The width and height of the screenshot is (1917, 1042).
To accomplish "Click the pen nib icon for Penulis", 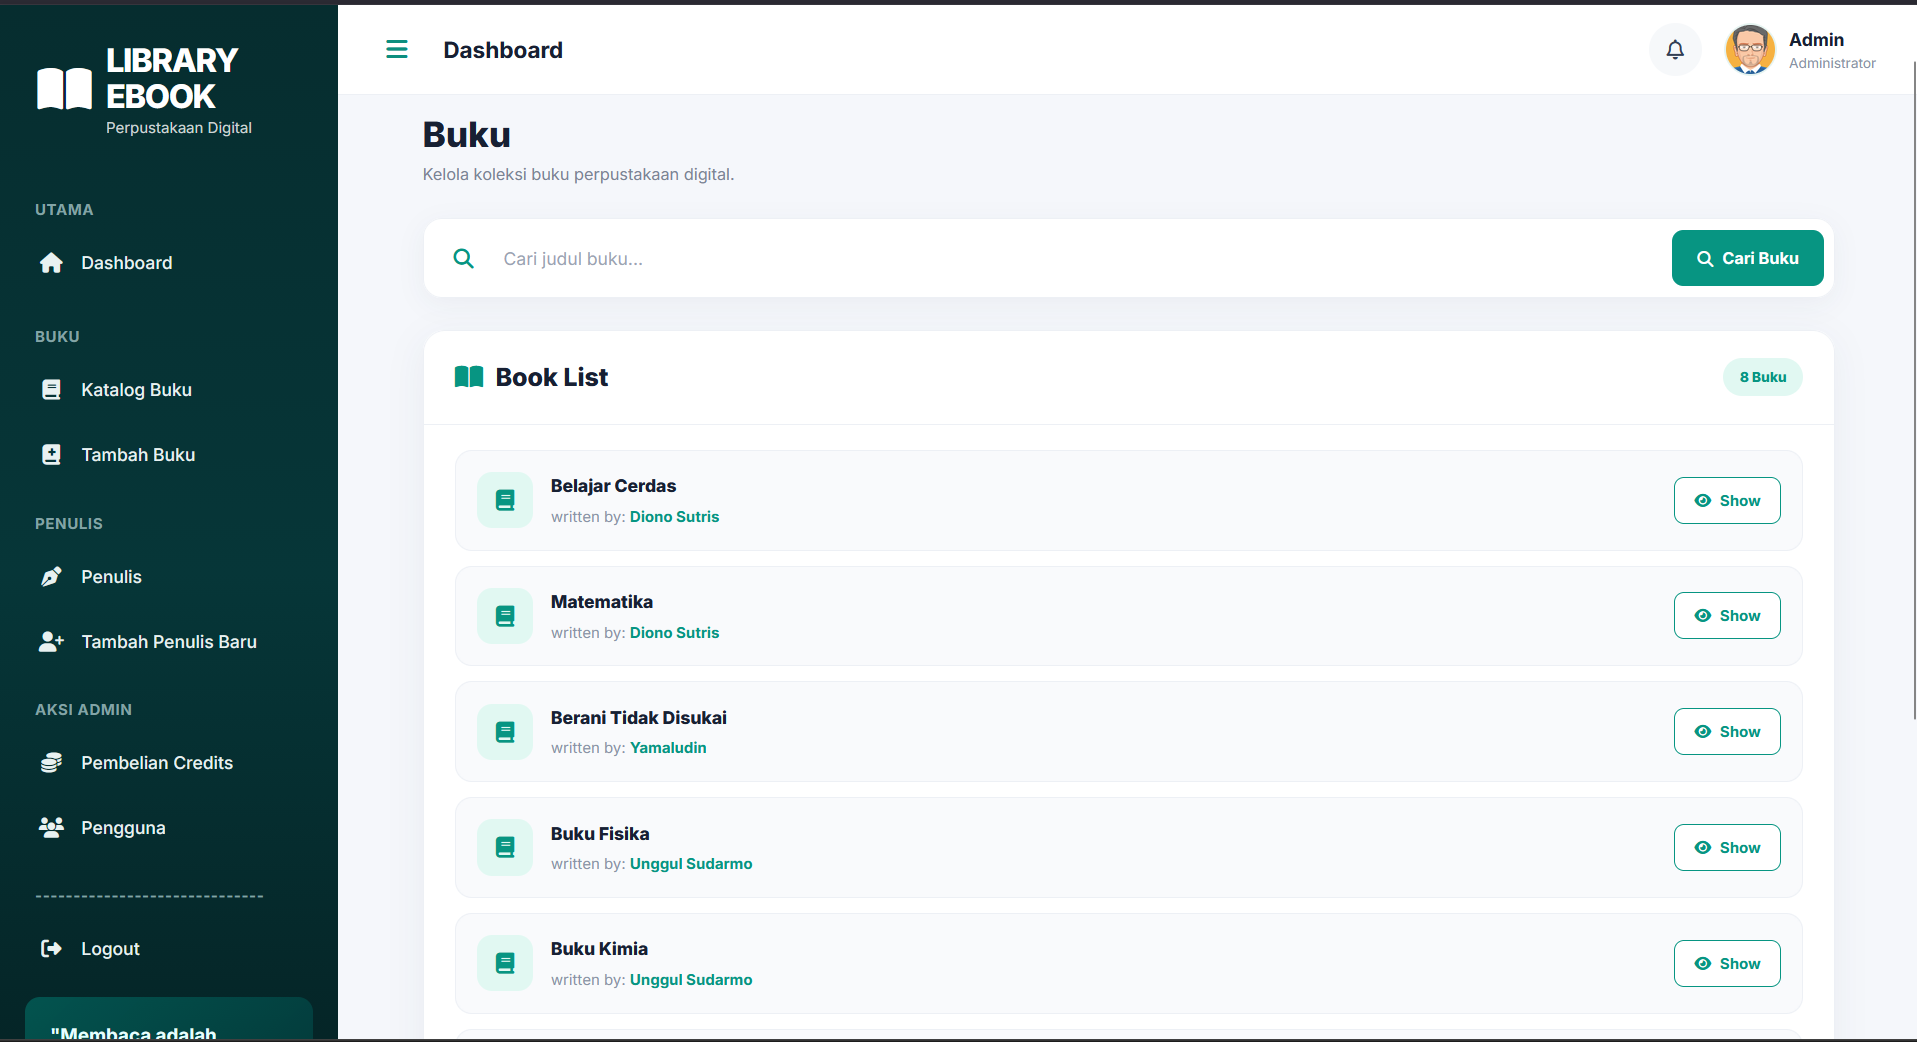I will point(51,577).
